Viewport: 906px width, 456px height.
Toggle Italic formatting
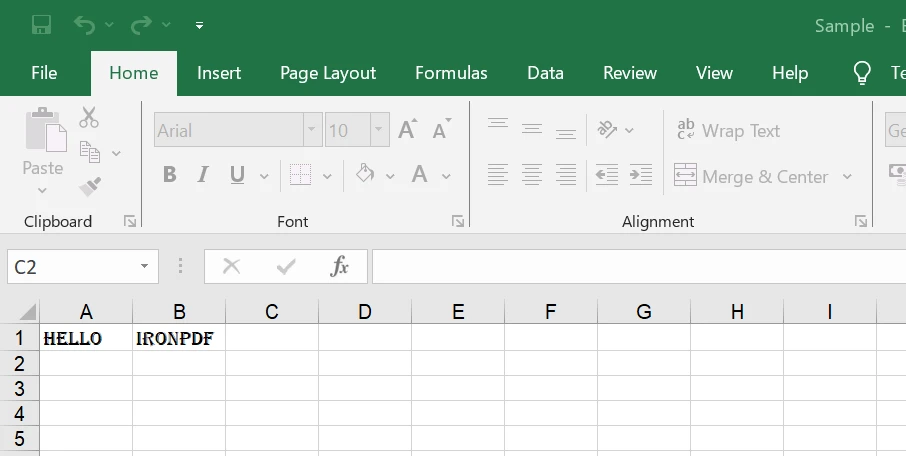[203, 176]
